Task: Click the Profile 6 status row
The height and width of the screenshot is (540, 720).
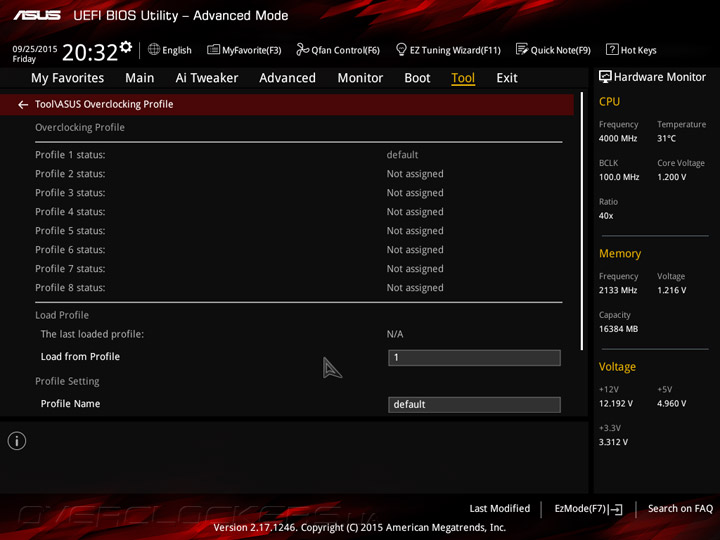Action: 298,250
